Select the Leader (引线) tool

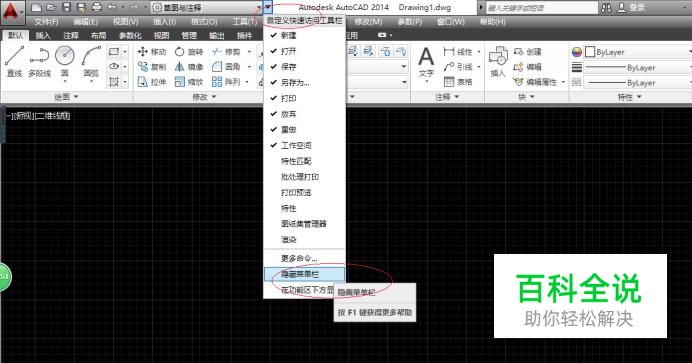[458, 67]
